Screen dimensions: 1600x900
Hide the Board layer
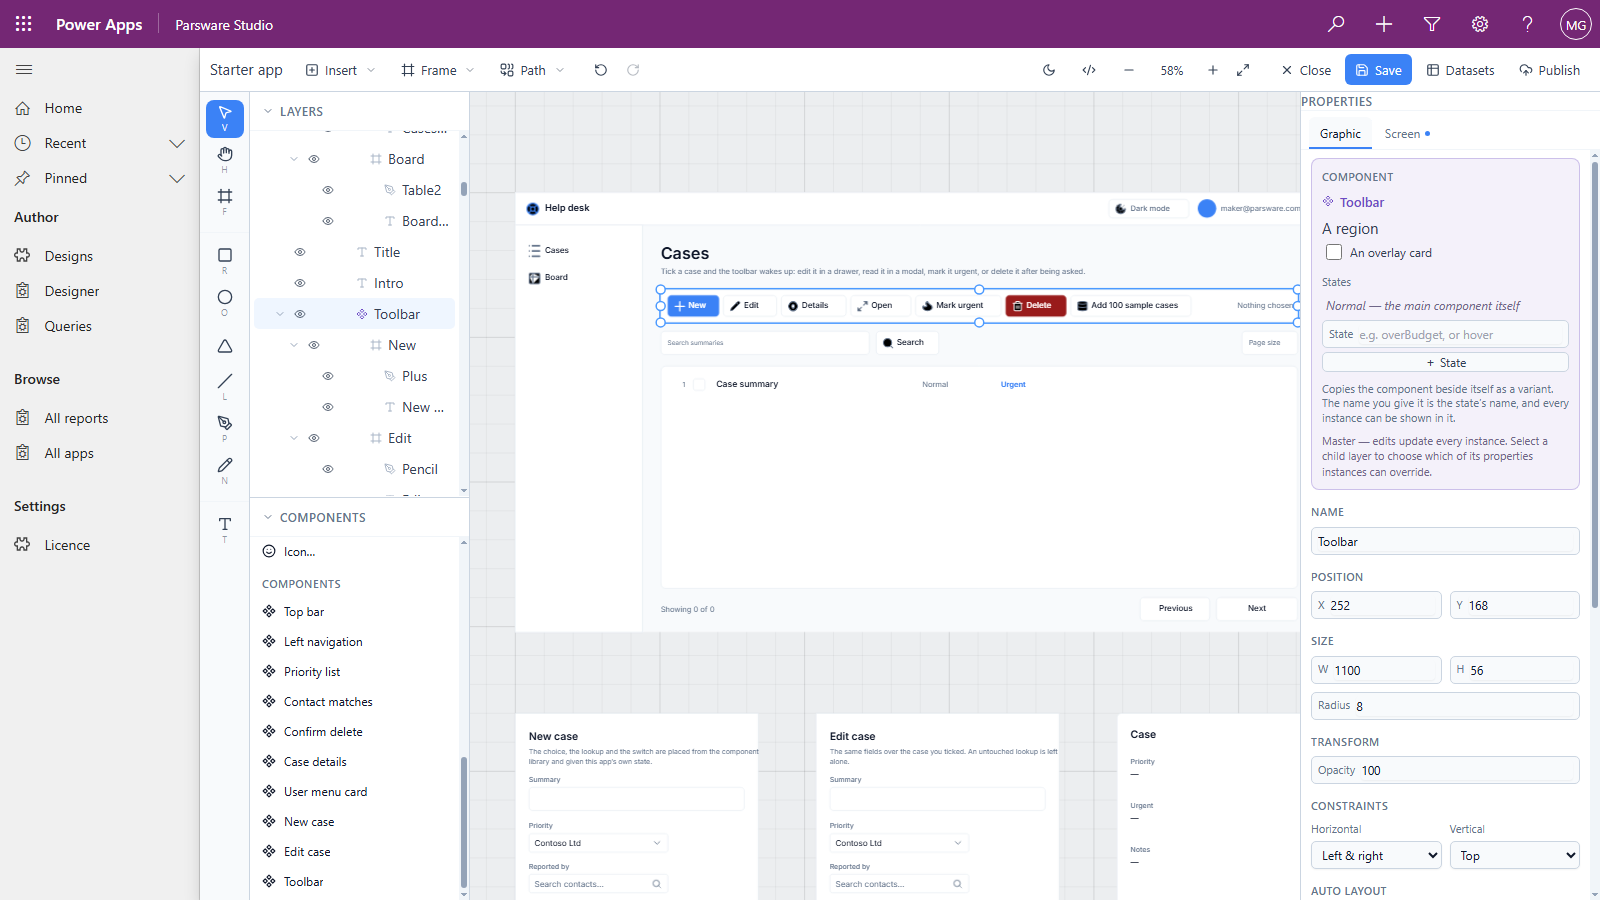(314, 159)
